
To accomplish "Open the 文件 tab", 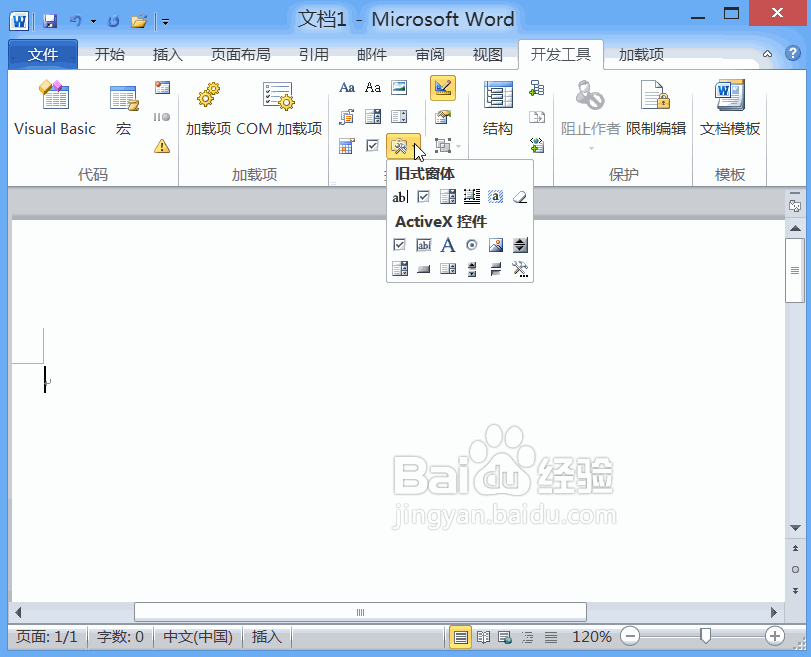I will [43, 54].
